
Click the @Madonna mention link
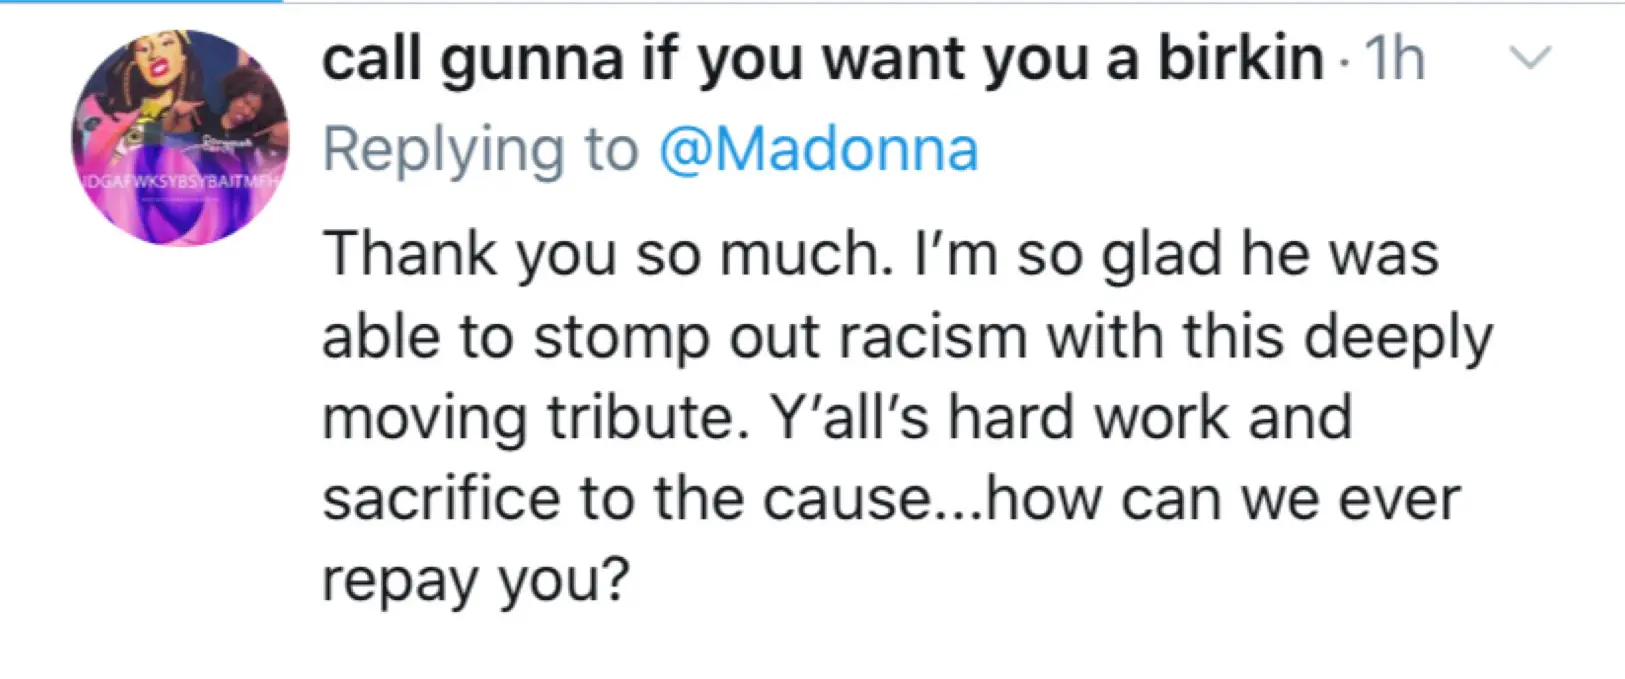point(818,150)
